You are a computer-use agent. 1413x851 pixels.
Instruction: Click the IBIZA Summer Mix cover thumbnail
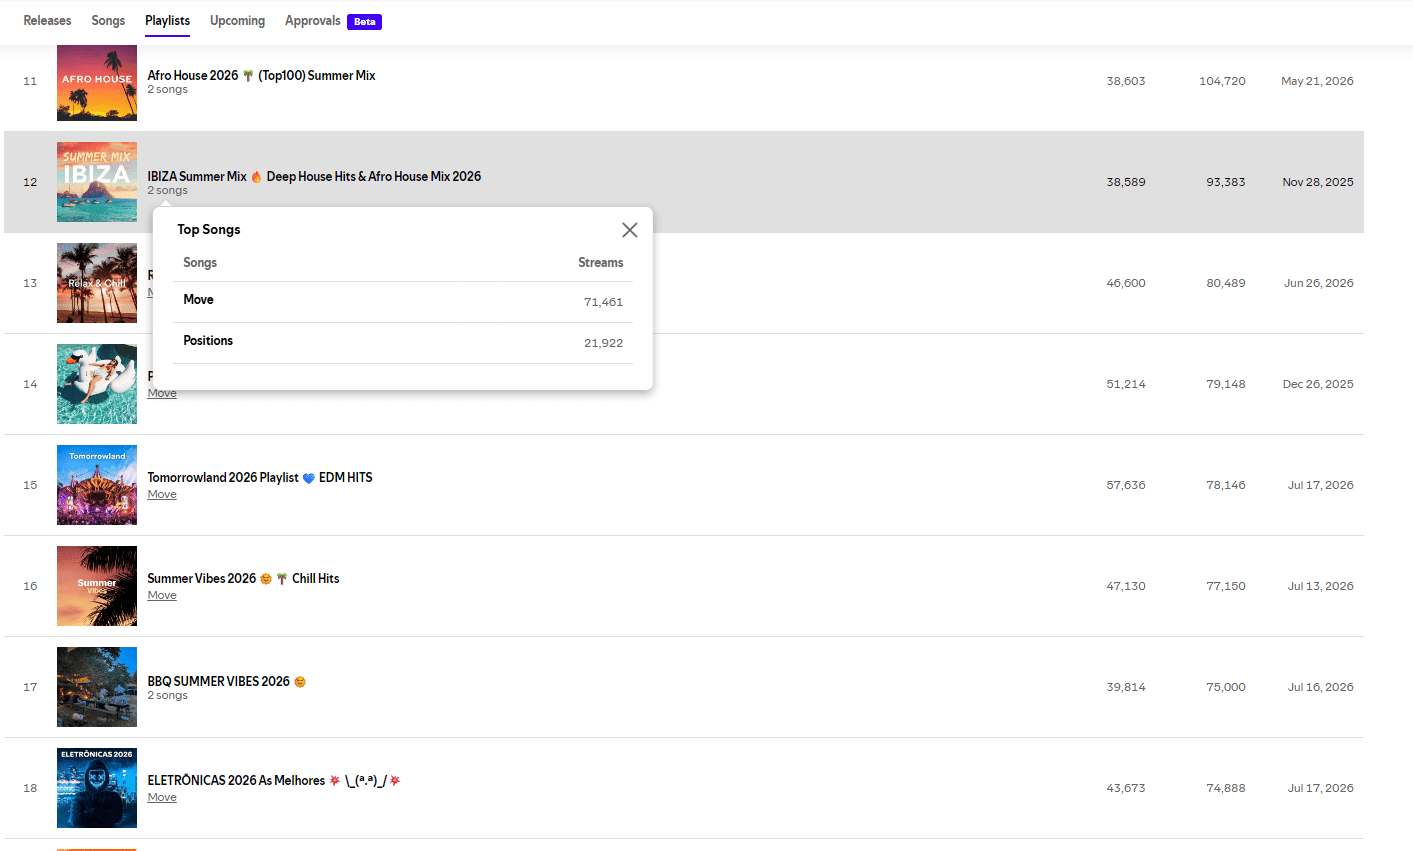pyautogui.click(x=97, y=182)
